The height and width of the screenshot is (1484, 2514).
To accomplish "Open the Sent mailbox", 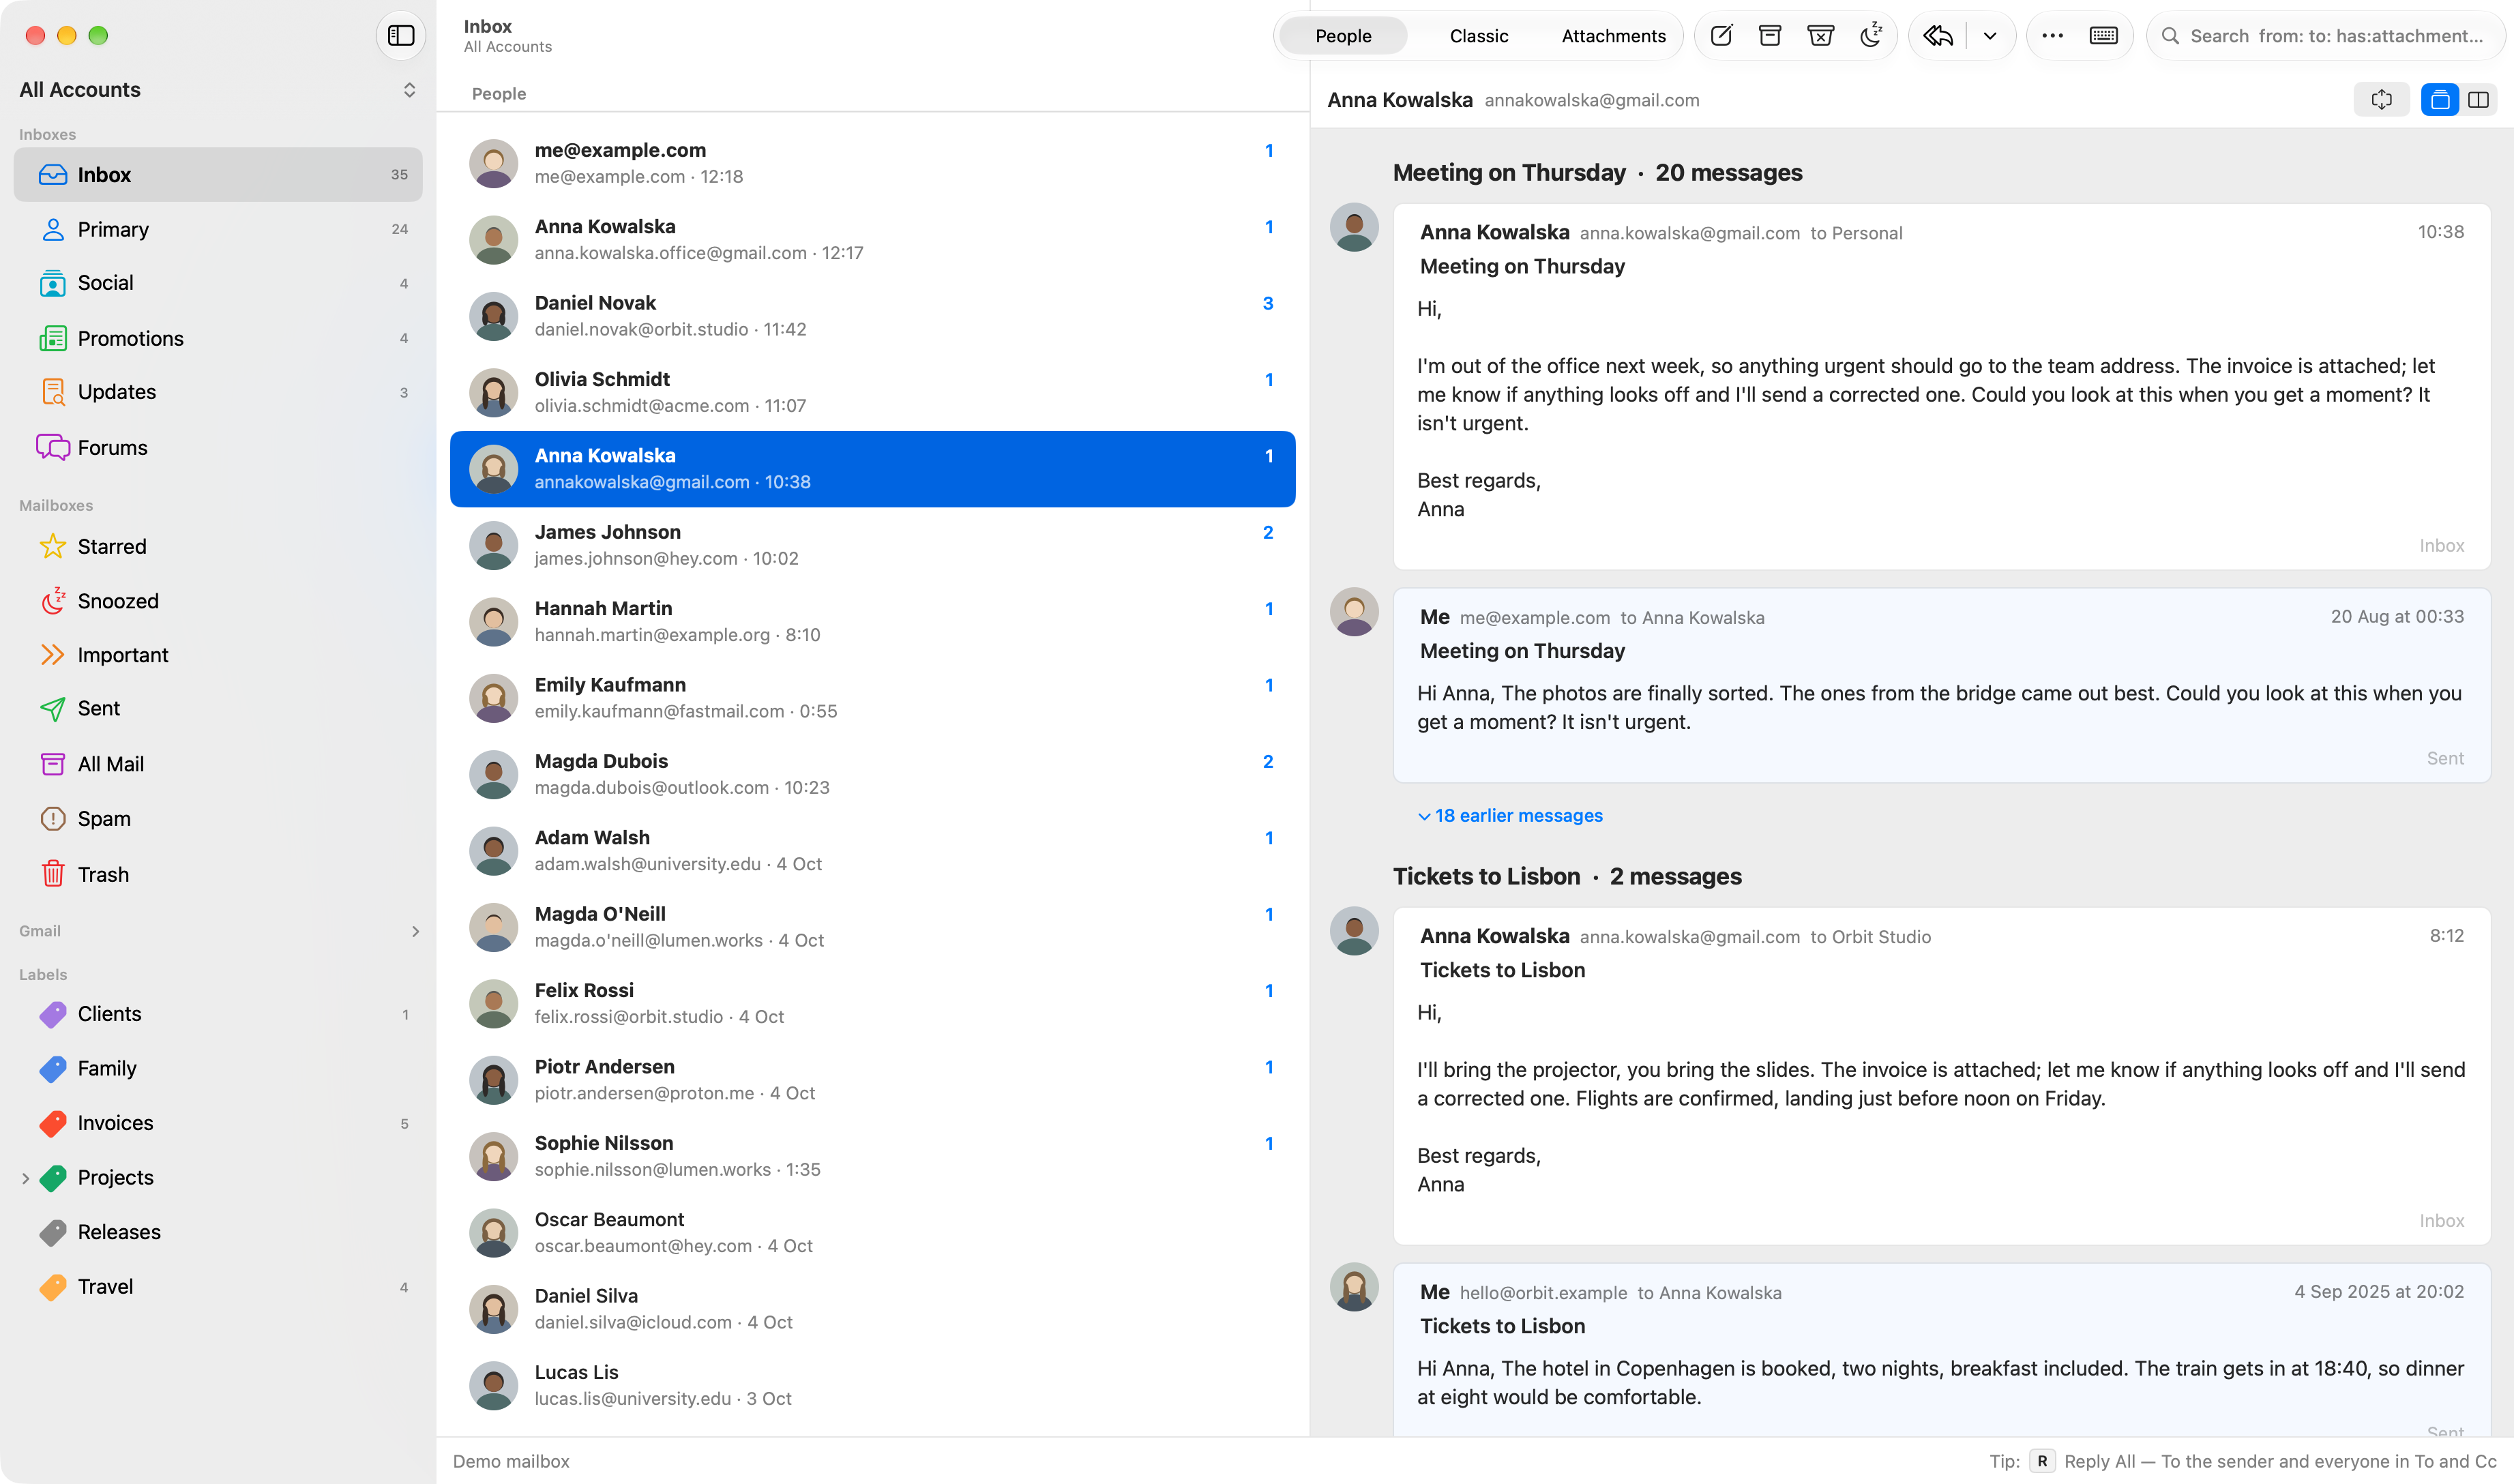I will (x=218, y=709).
